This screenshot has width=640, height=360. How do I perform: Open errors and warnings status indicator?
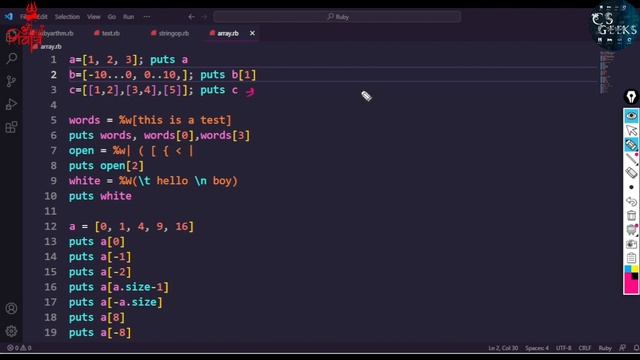point(19,348)
